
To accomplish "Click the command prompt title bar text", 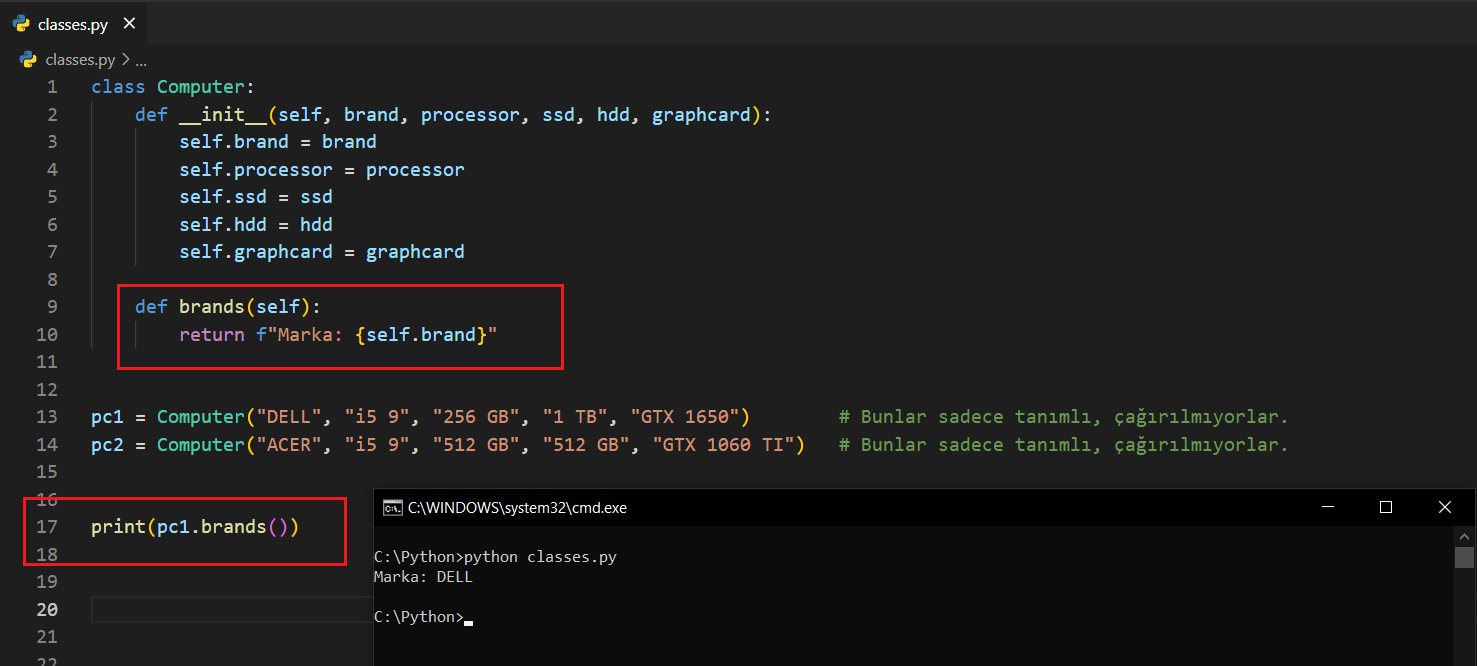I will pyautogui.click(x=517, y=508).
